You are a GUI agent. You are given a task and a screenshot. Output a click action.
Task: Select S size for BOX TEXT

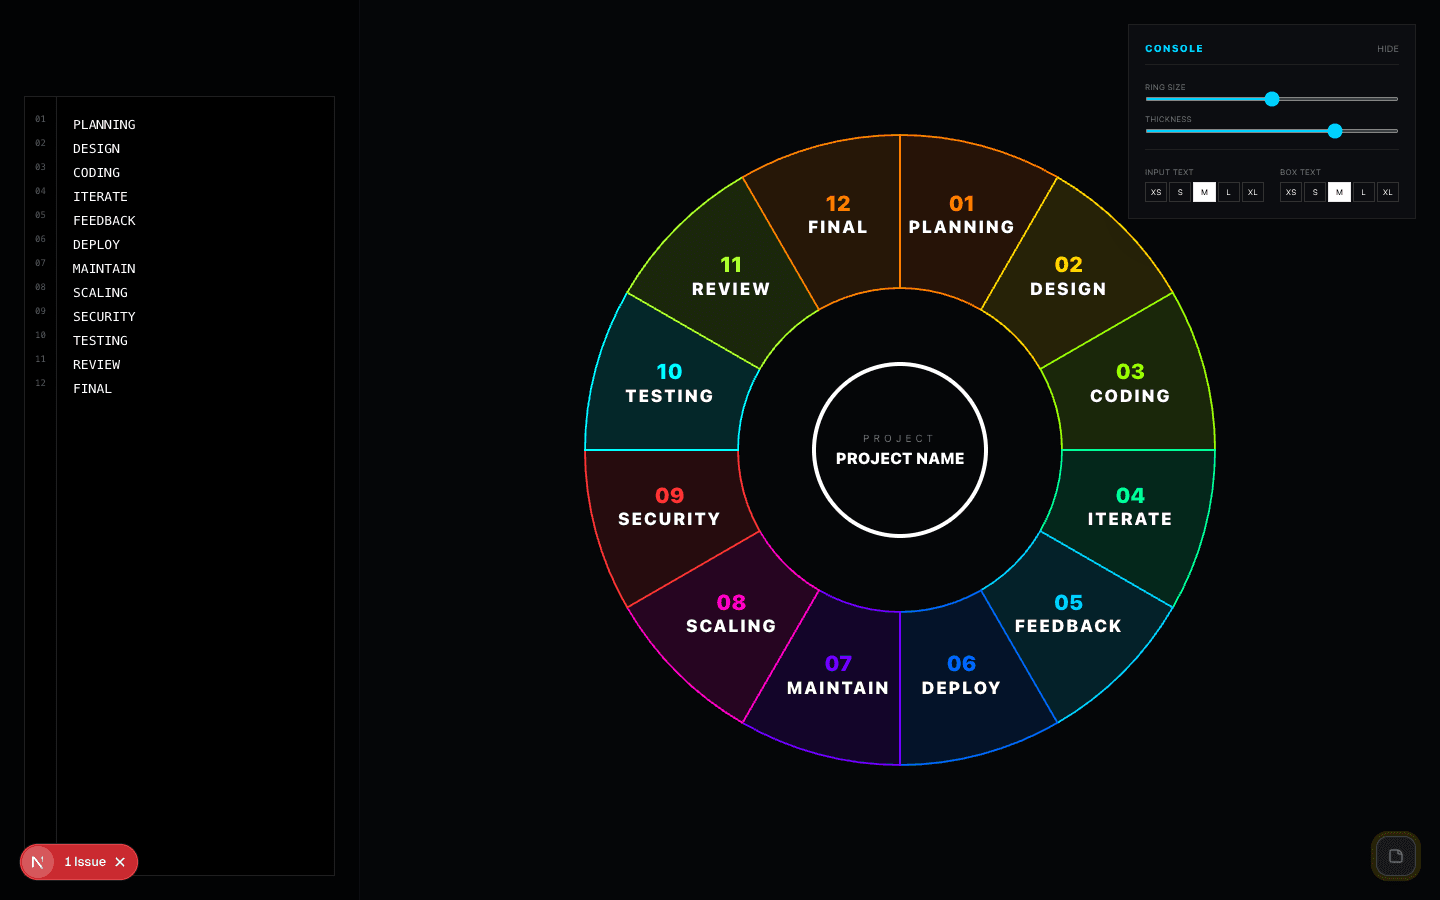1314,192
